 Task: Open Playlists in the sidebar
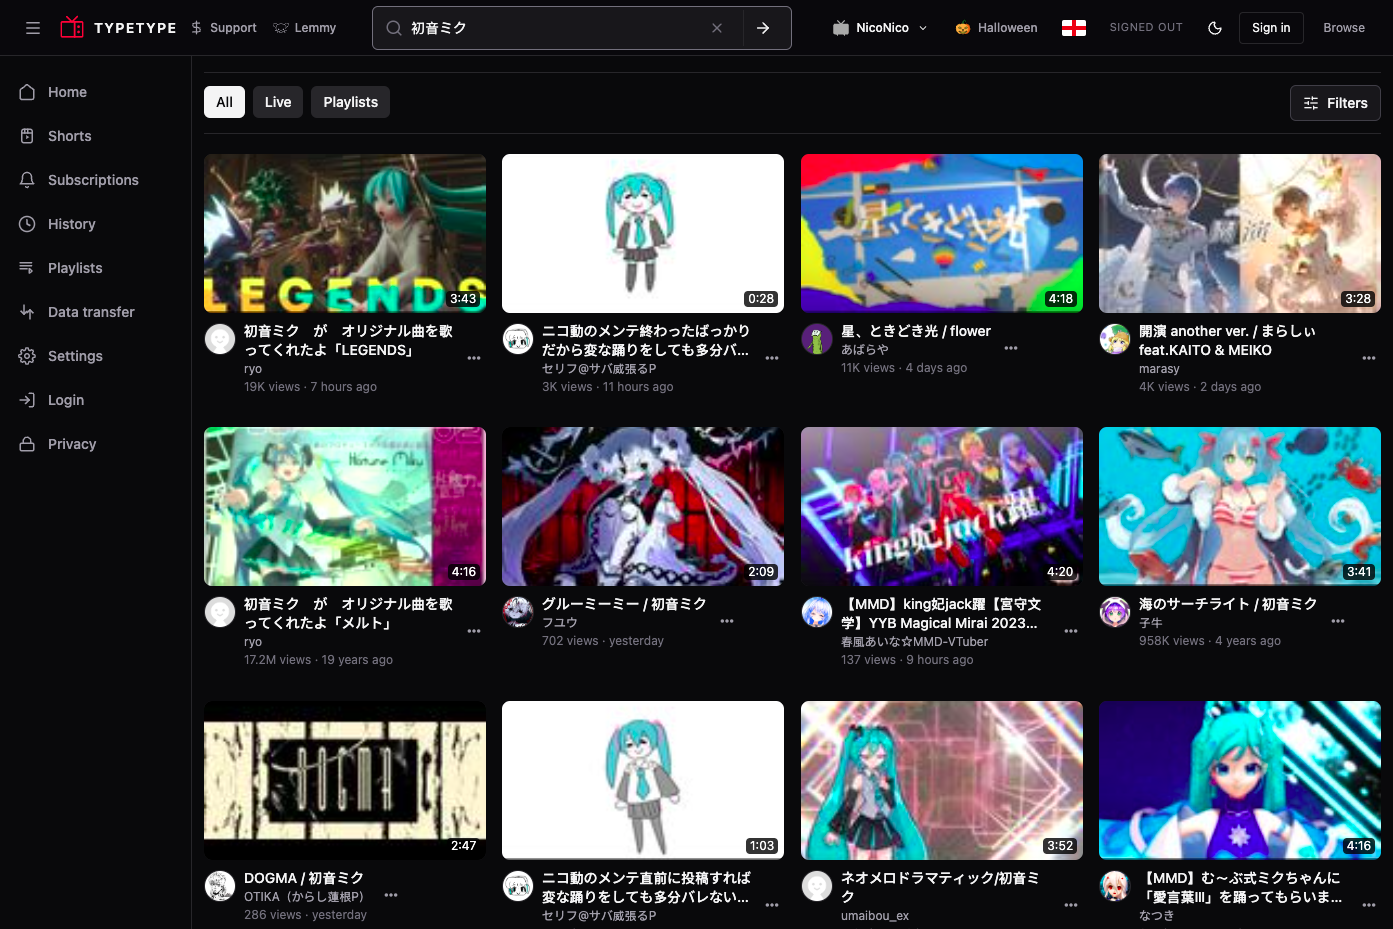point(95,268)
